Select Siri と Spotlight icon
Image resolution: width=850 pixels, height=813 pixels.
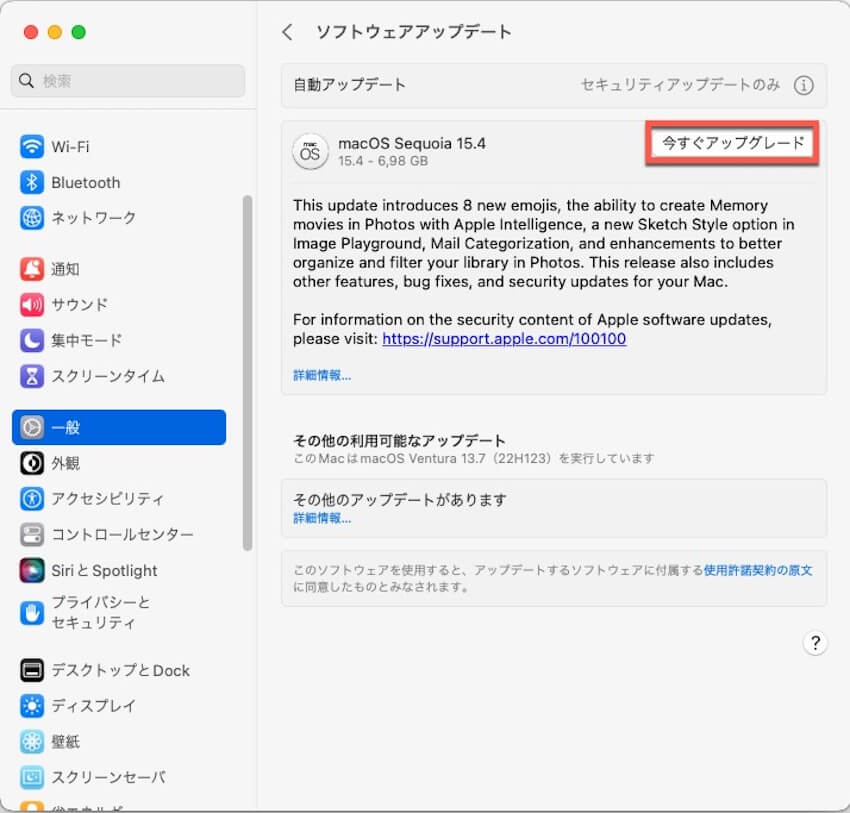(x=31, y=570)
